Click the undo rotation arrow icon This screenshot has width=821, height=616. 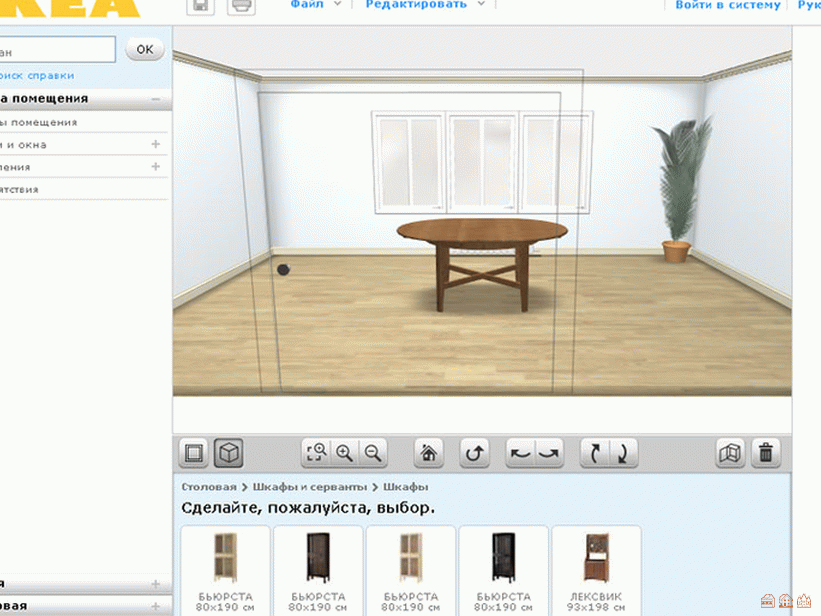click(474, 453)
